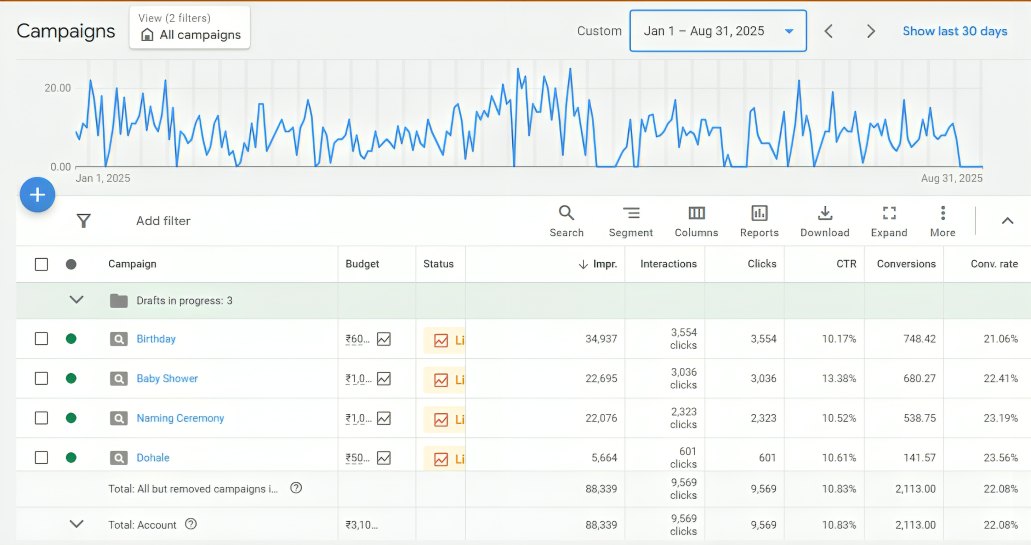Open the Naming Ceremony campaign link

[180, 418]
